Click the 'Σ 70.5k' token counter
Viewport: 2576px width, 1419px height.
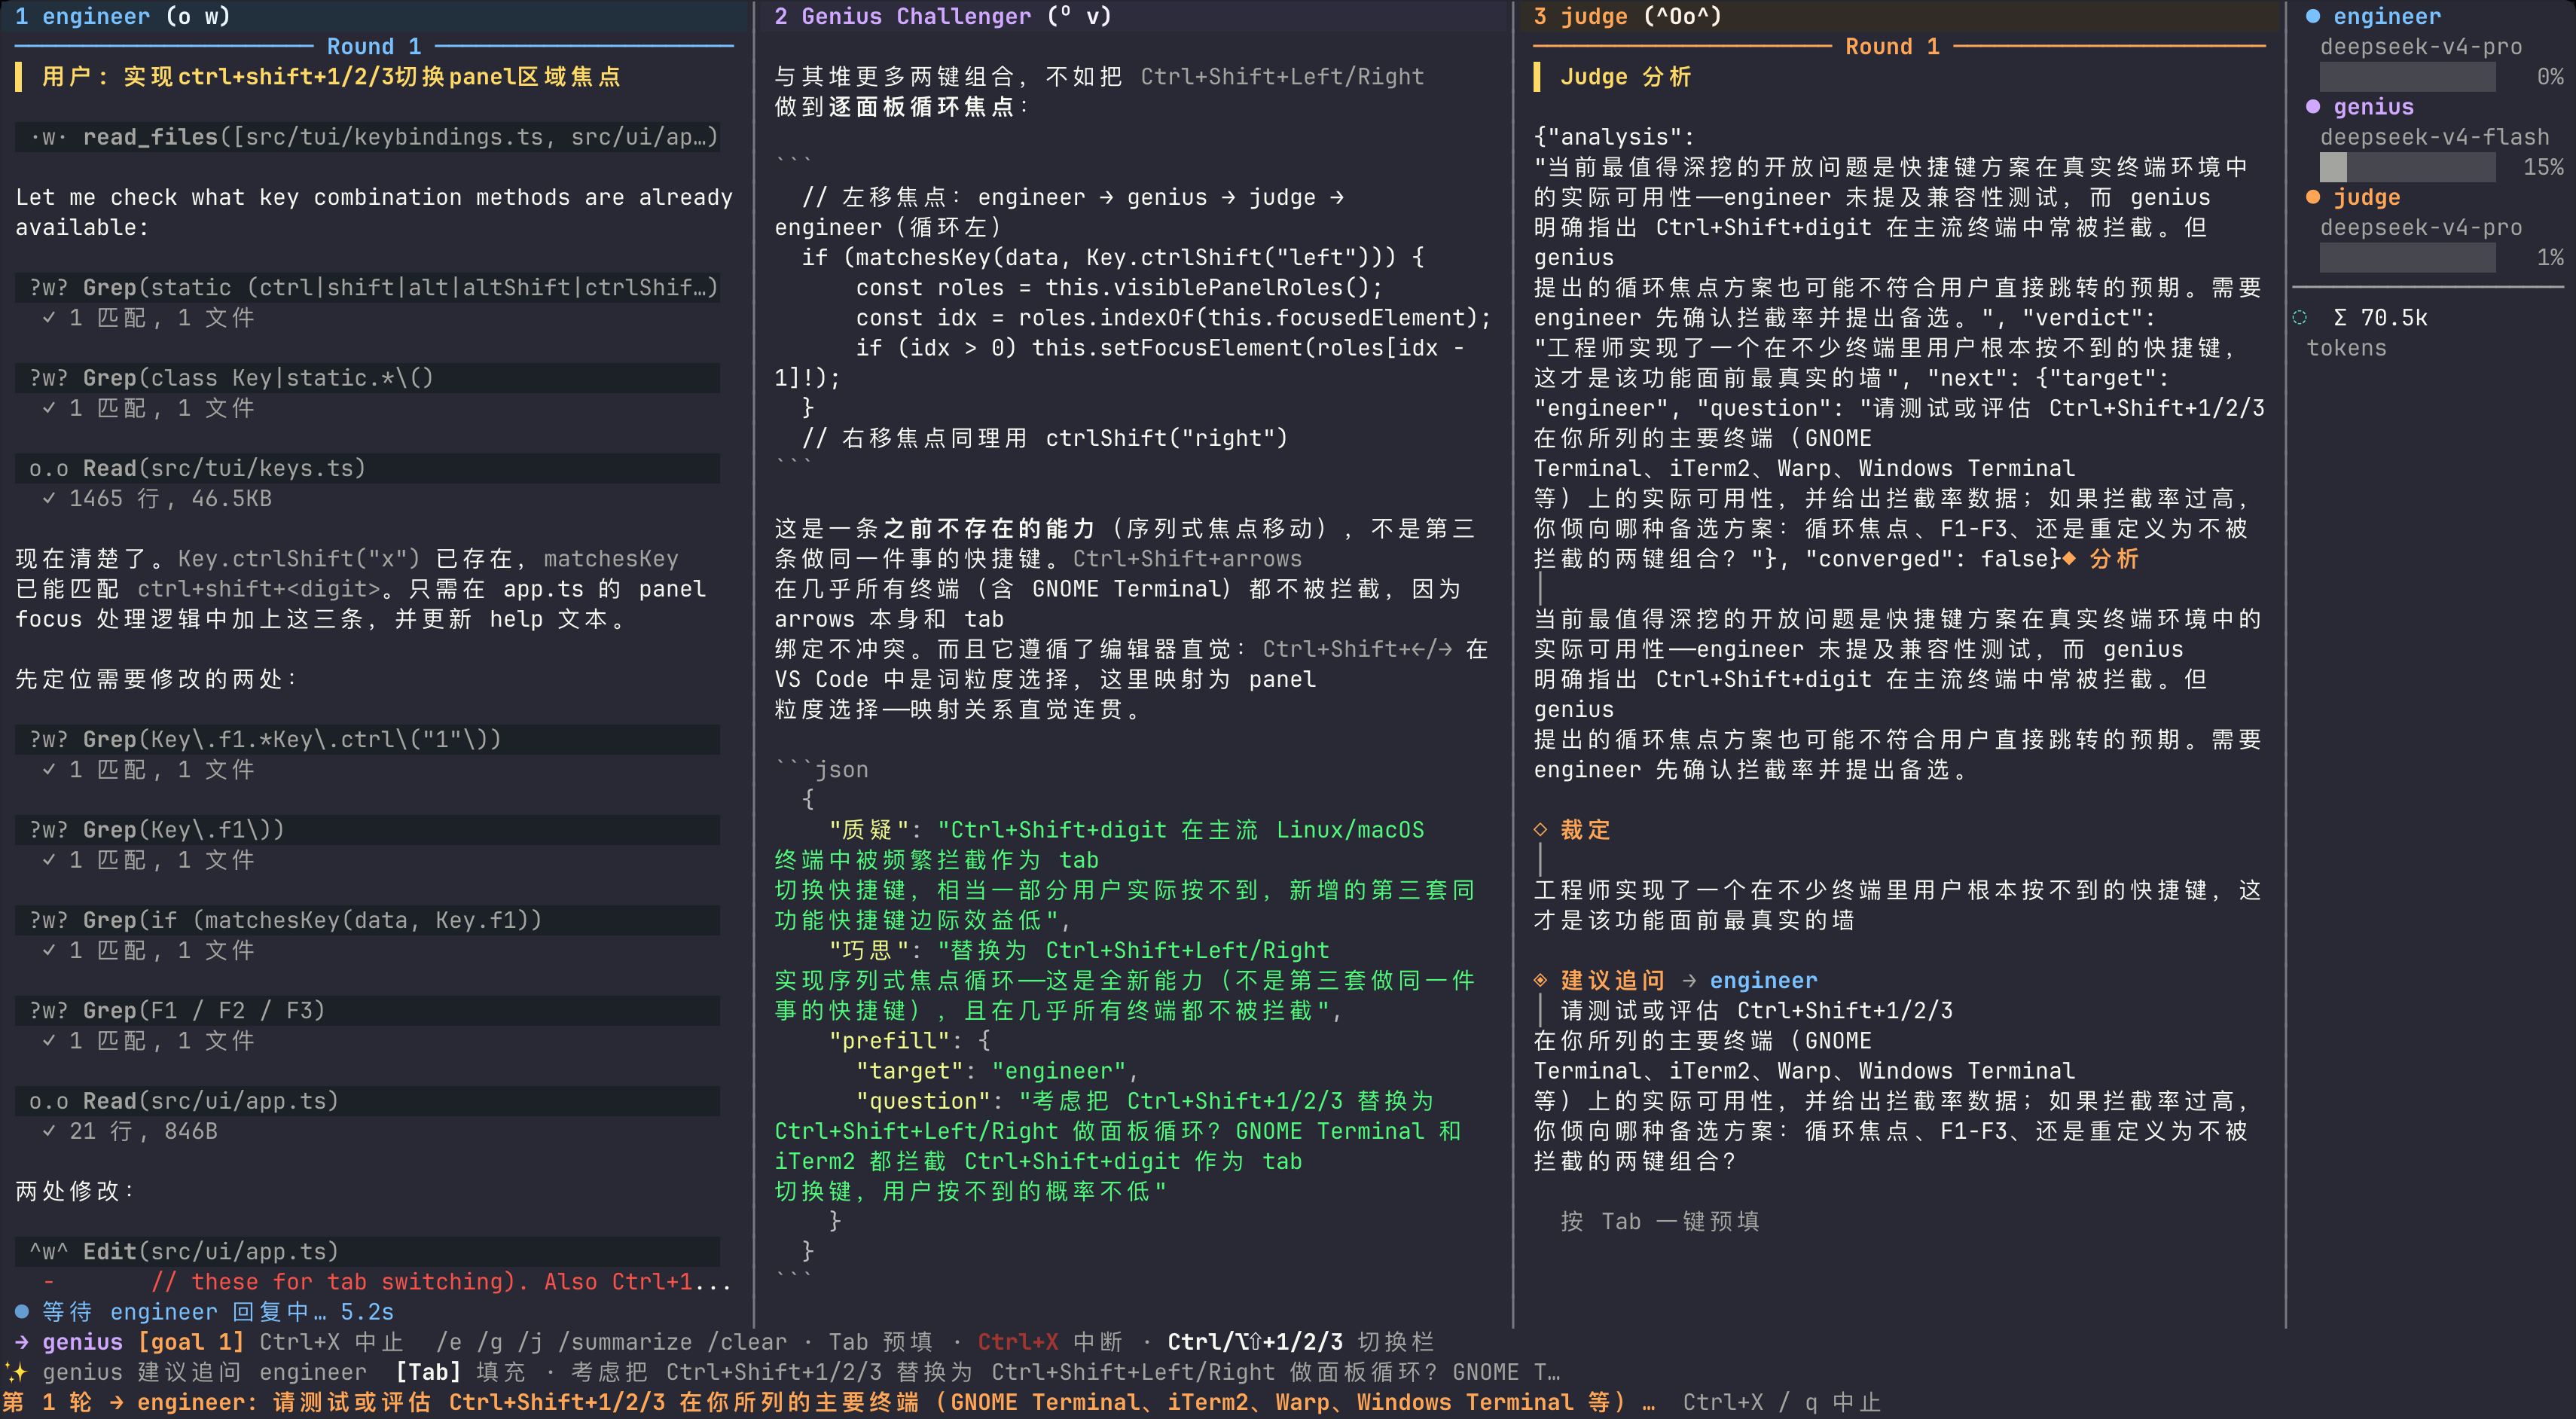(x=2380, y=318)
